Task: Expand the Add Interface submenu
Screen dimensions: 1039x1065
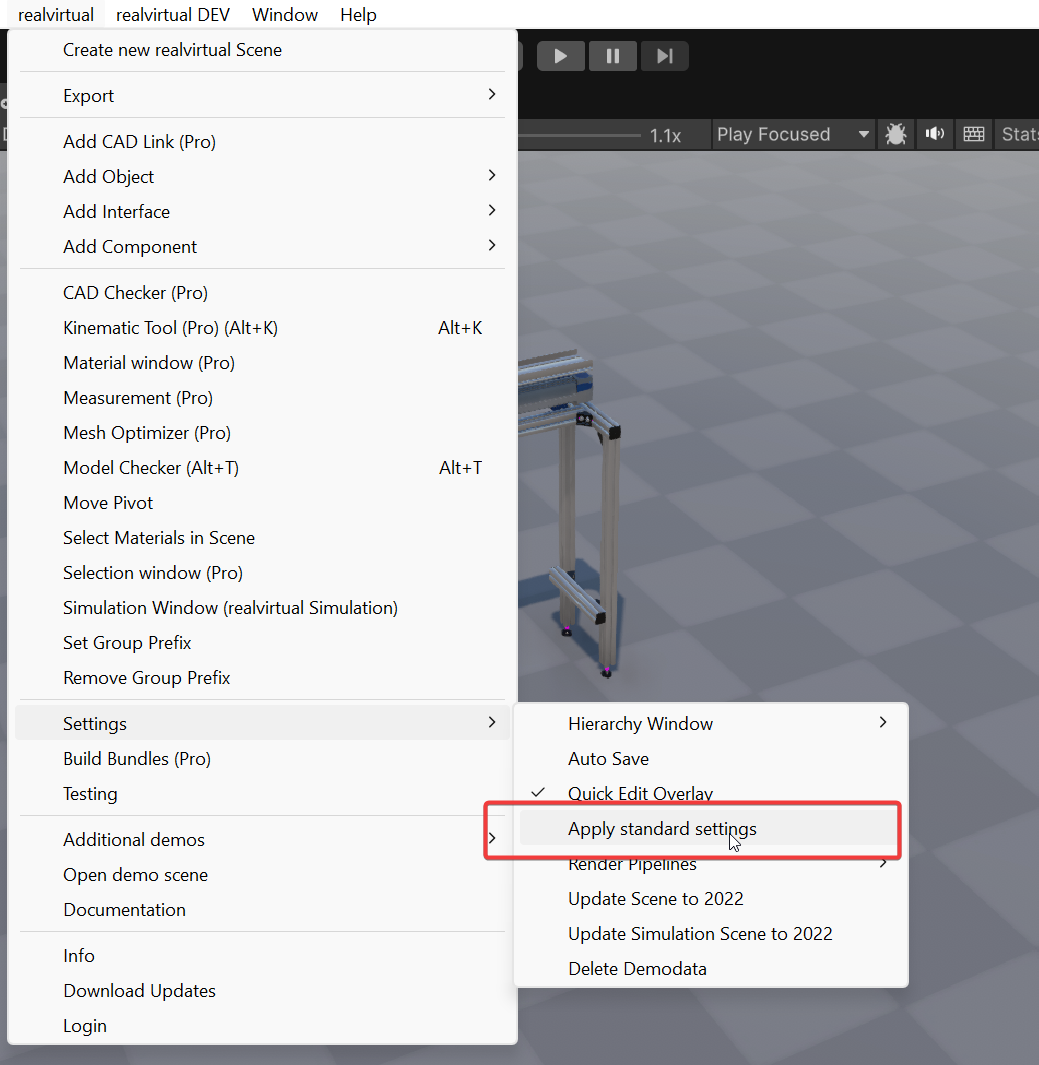Action: 262,211
